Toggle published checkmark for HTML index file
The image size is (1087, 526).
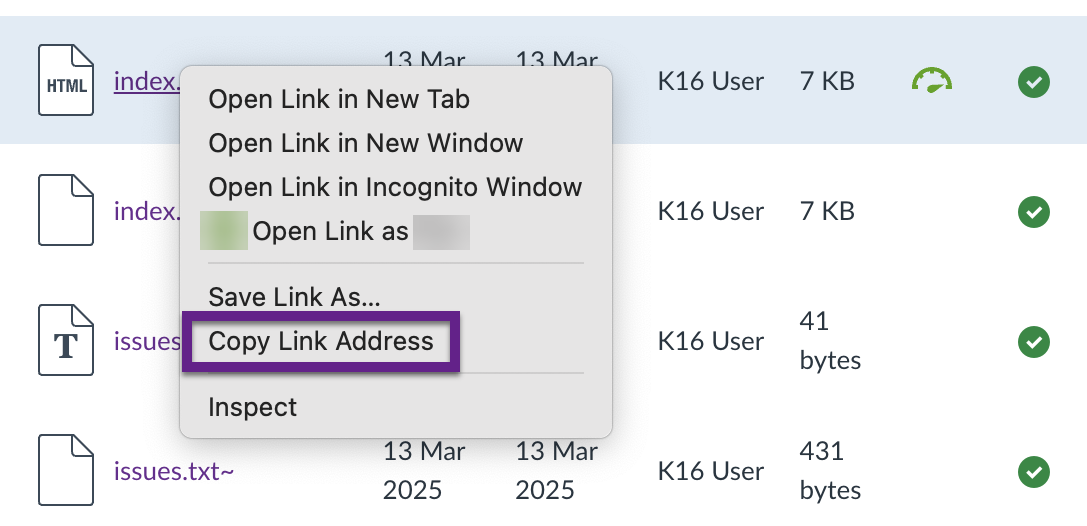tap(1034, 82)
